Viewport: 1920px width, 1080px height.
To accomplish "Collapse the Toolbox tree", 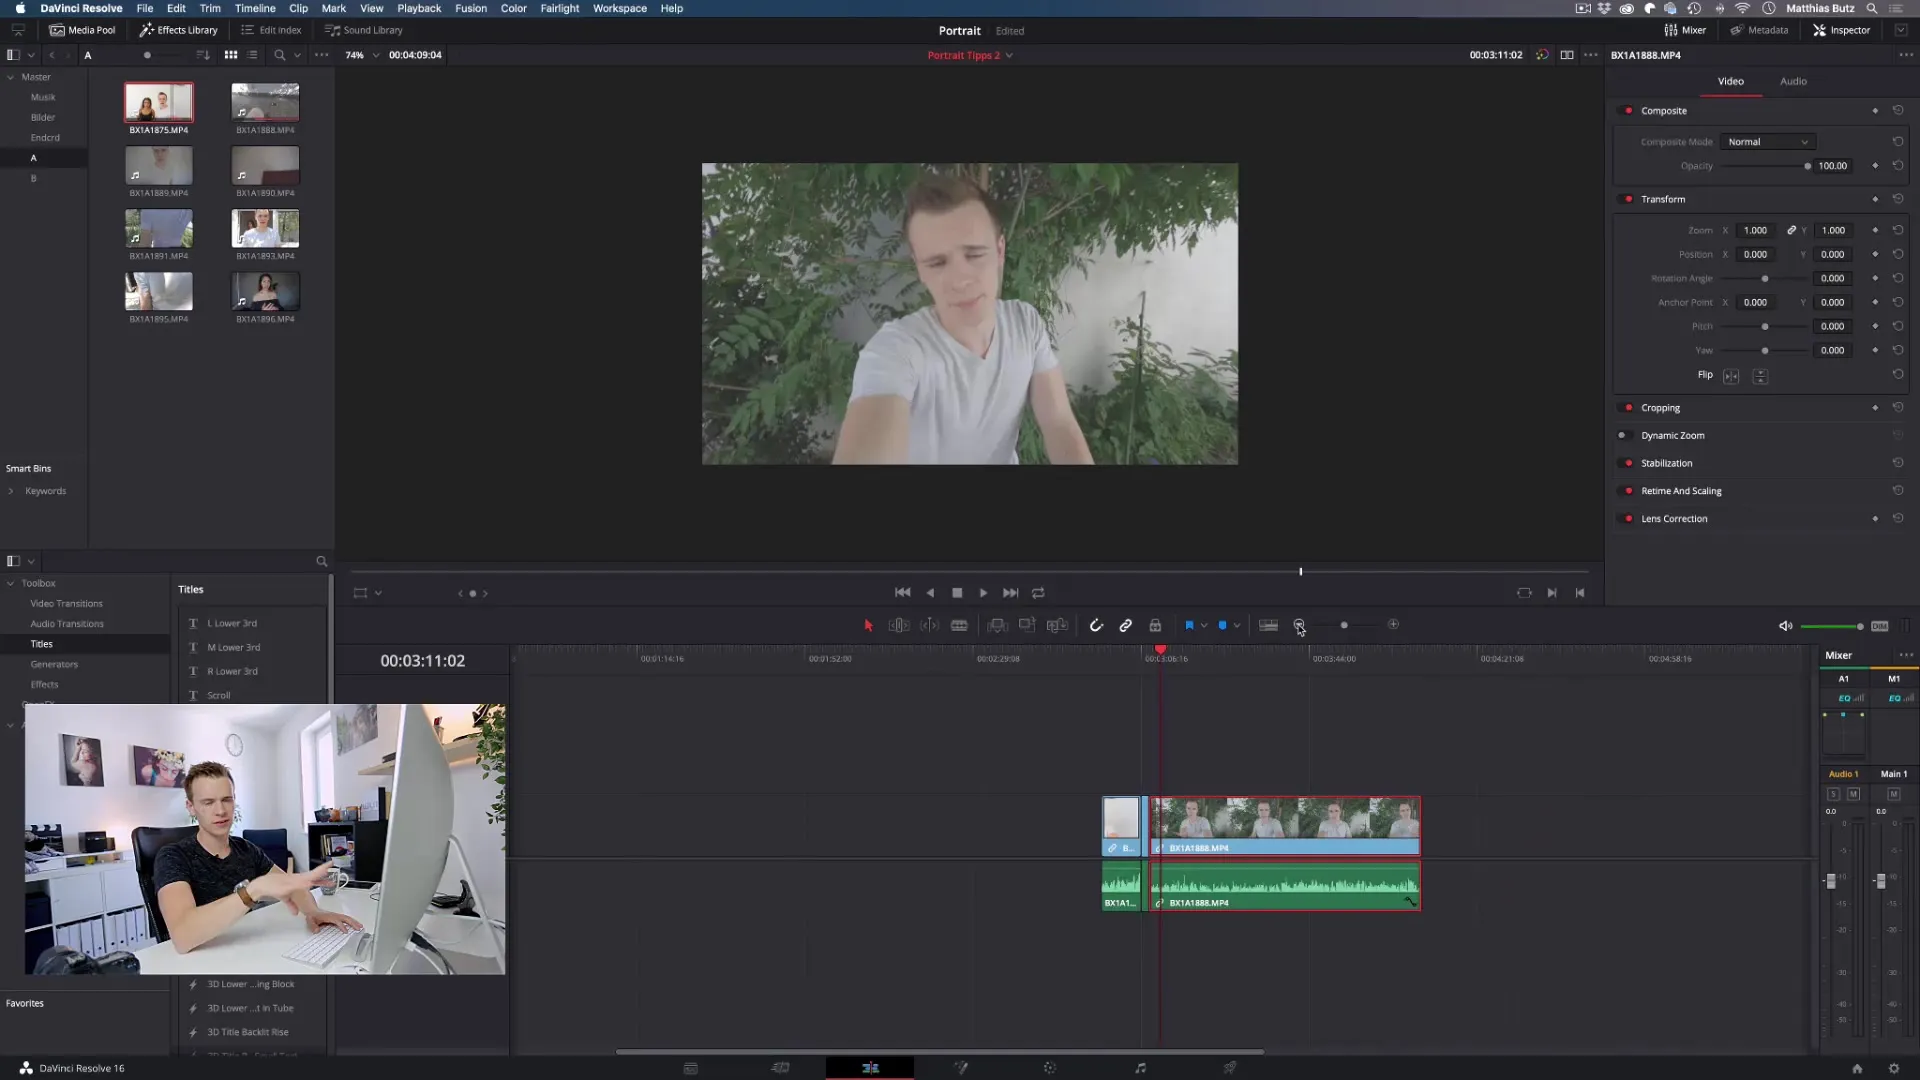I will [11, 584].
